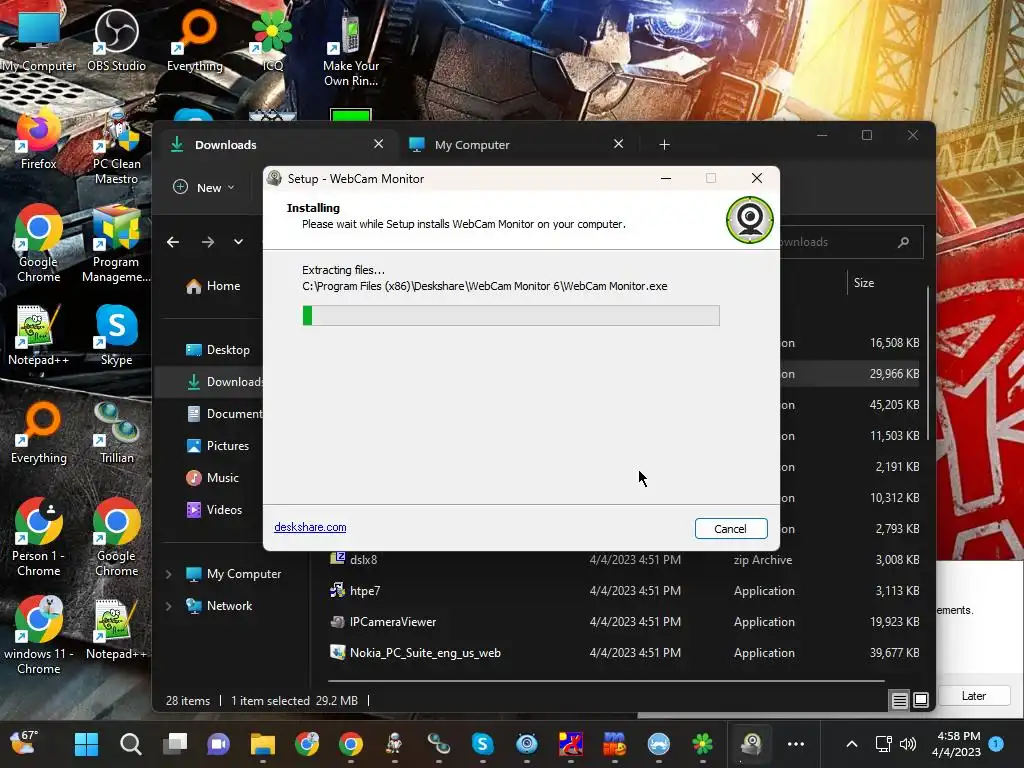Open File Explorer from taskbar
This screenshot has width=1024, height=768.
pyautogui.click(x=263, y=744)
